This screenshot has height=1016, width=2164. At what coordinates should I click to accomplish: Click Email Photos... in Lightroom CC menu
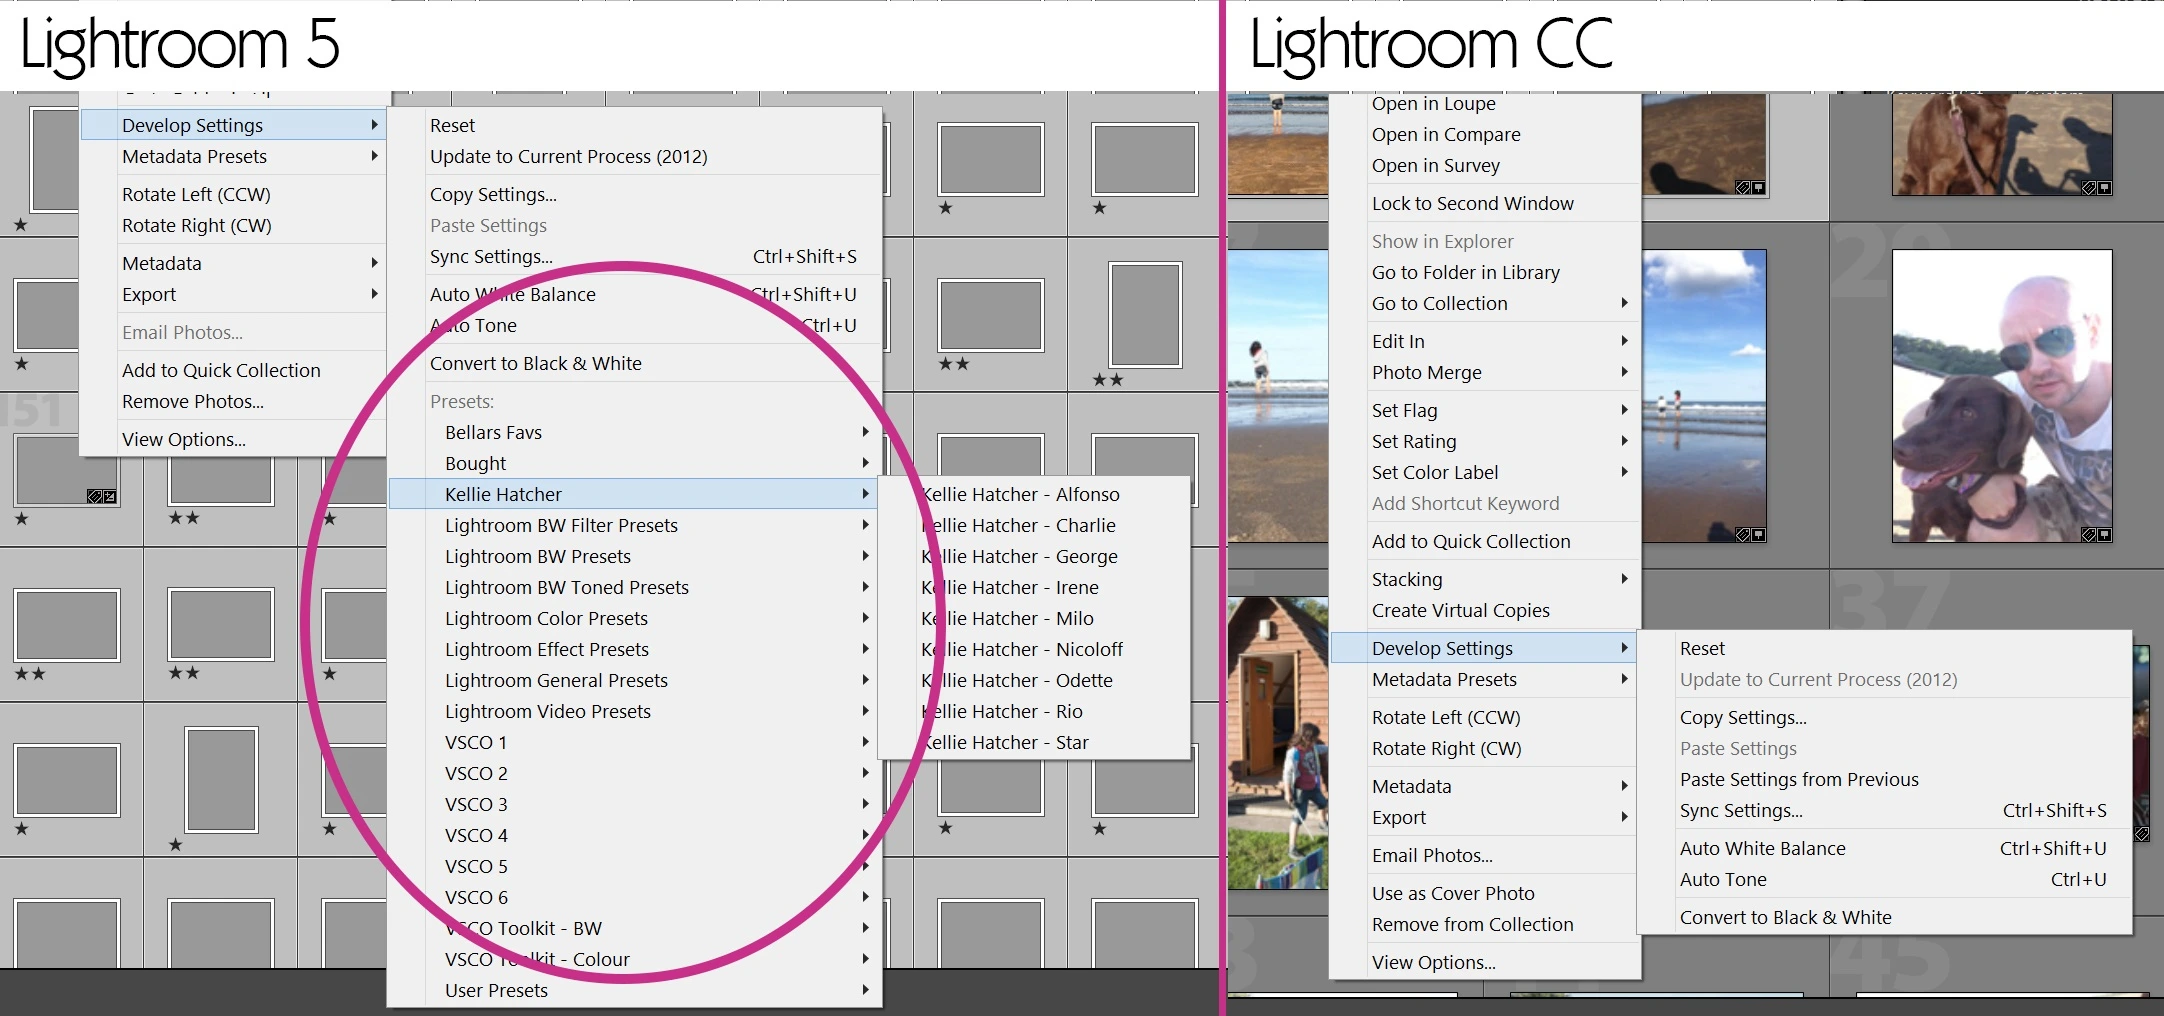[1485, 855]
